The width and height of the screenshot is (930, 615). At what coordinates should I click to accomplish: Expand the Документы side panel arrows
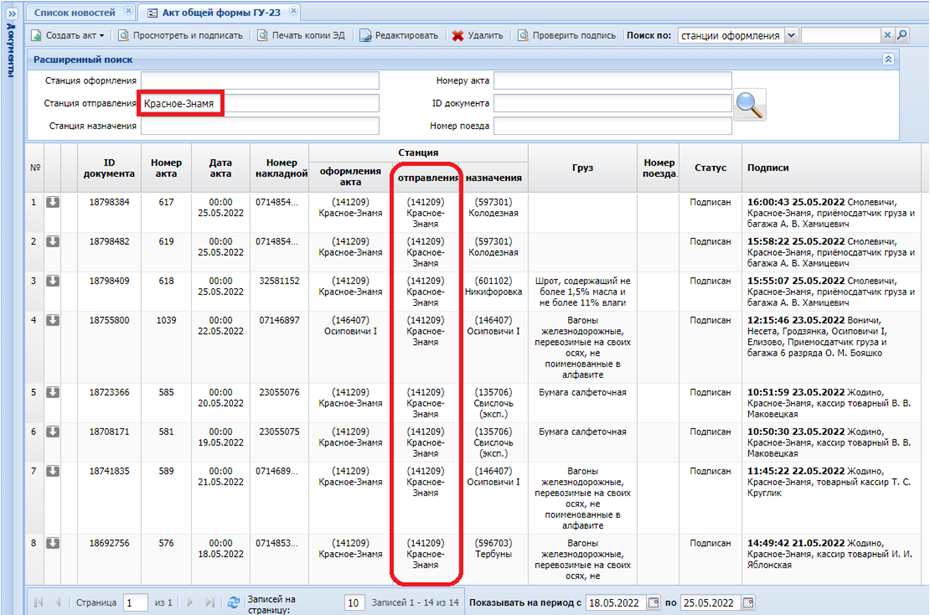point(12,13)
